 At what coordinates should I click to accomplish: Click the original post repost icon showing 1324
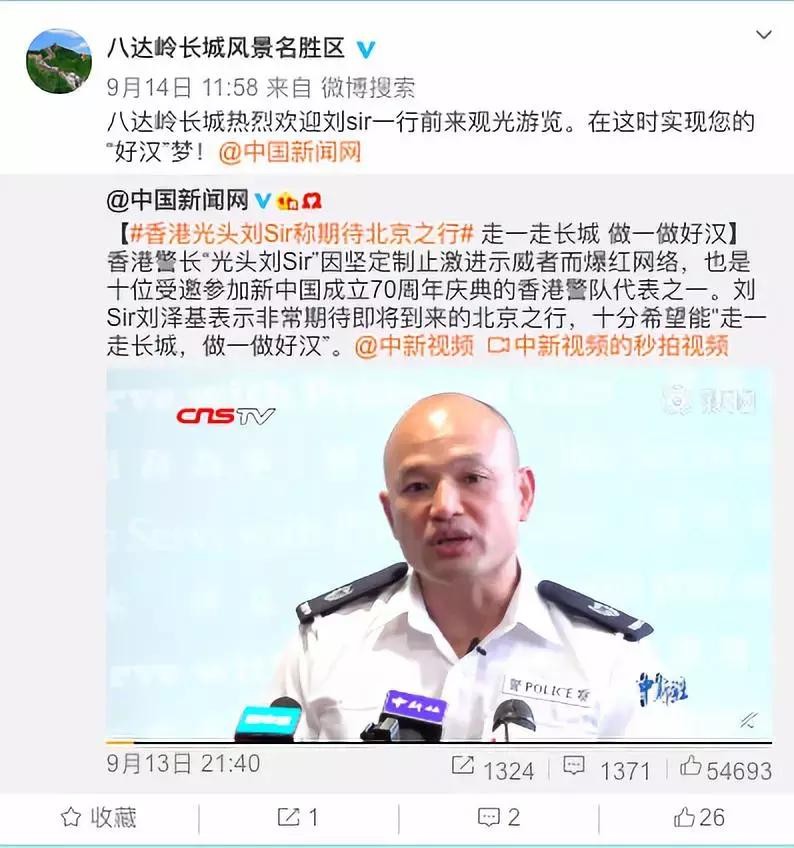pos(492,769)
